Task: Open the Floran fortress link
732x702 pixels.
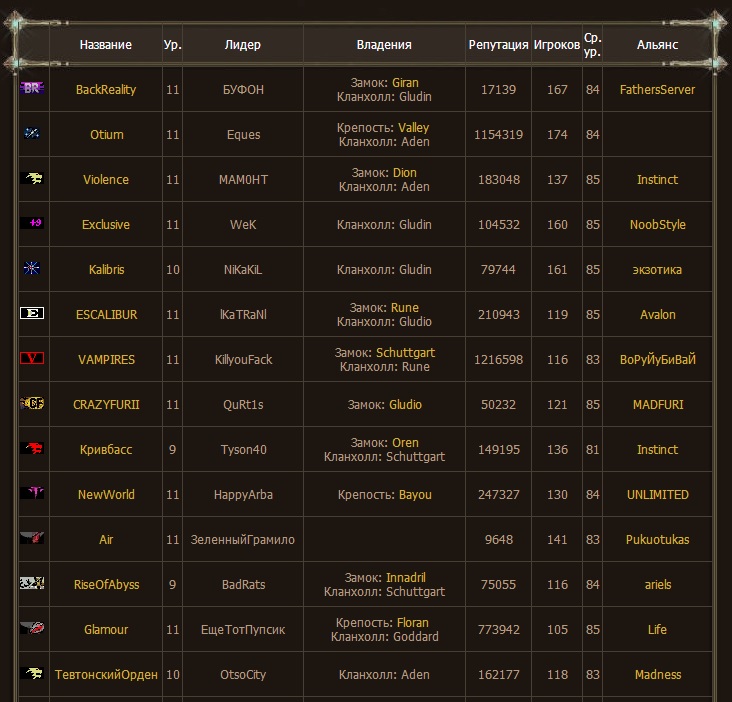Action: pos(413,623)
